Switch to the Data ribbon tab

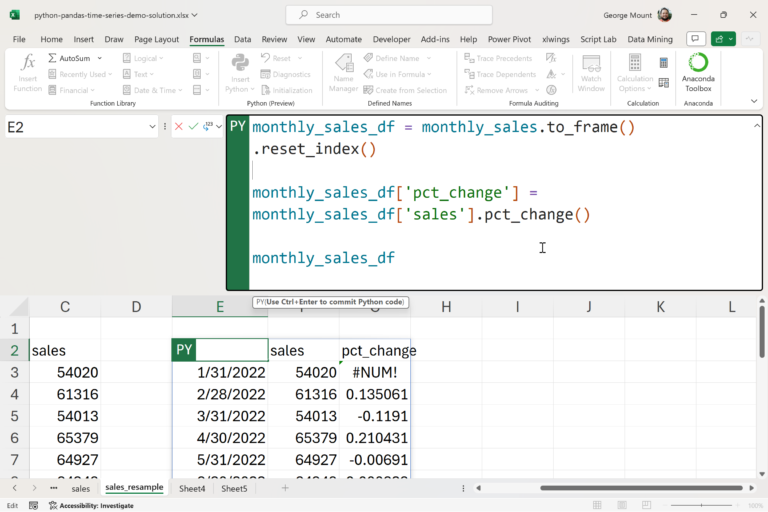pyautogui.click(x=243, y=39)
